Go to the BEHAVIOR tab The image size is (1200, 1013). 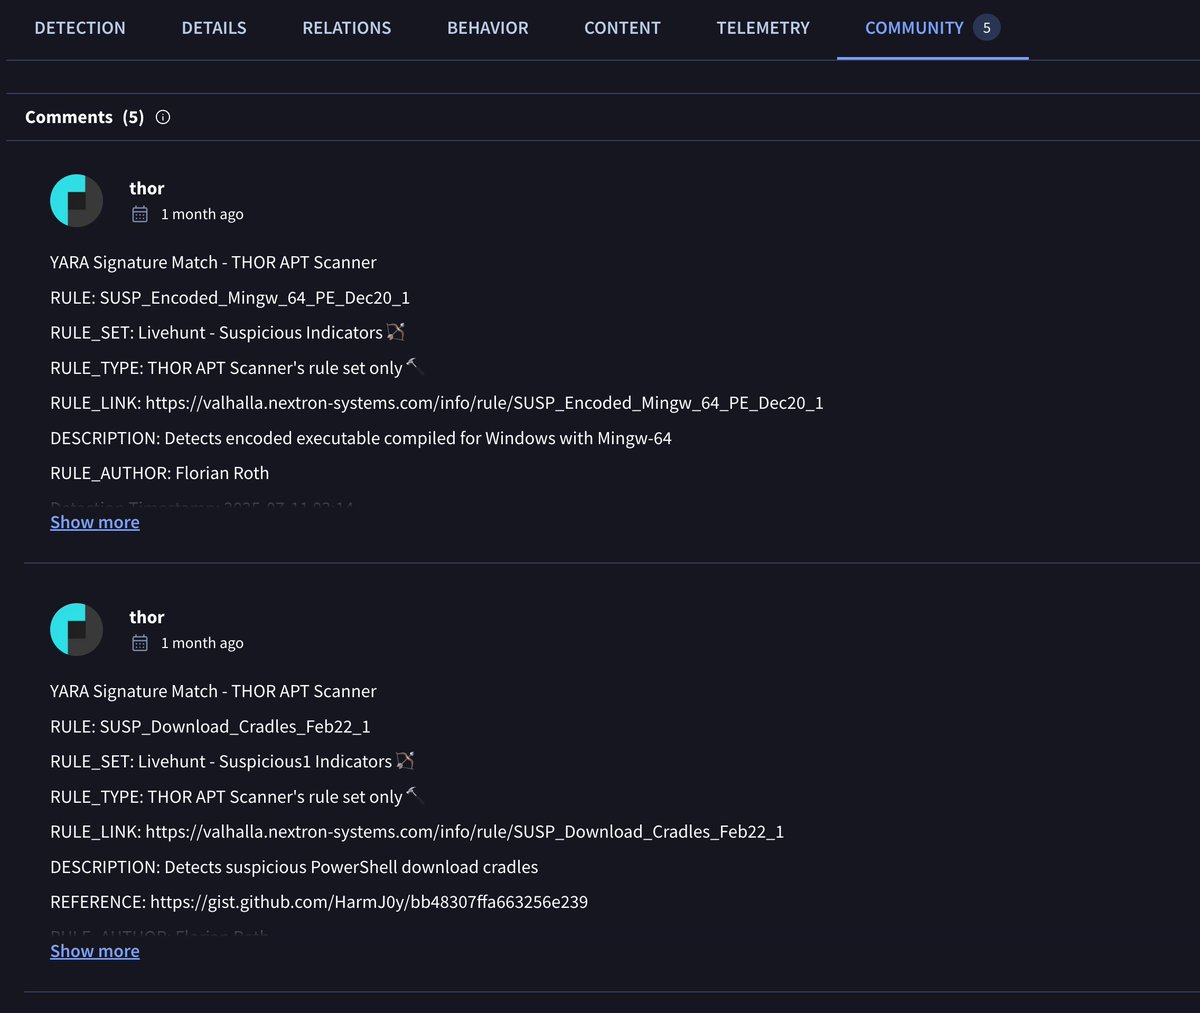pyautogui.click(x=488, y=28)
